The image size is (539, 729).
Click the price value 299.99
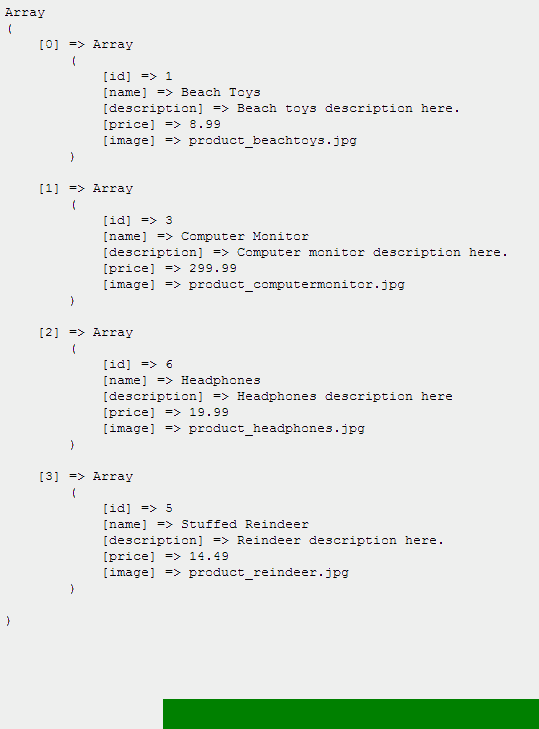[213, 268]
